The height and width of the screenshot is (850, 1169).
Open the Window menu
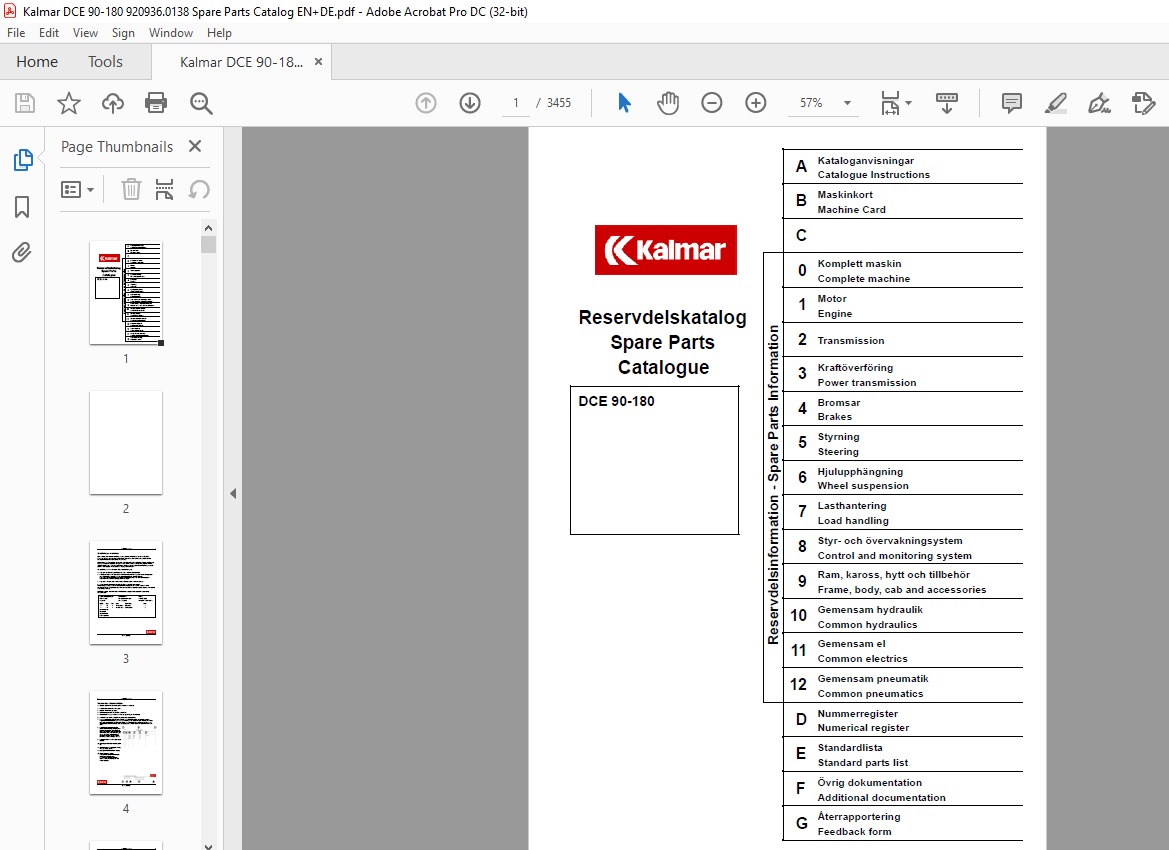tap(171, 33)
